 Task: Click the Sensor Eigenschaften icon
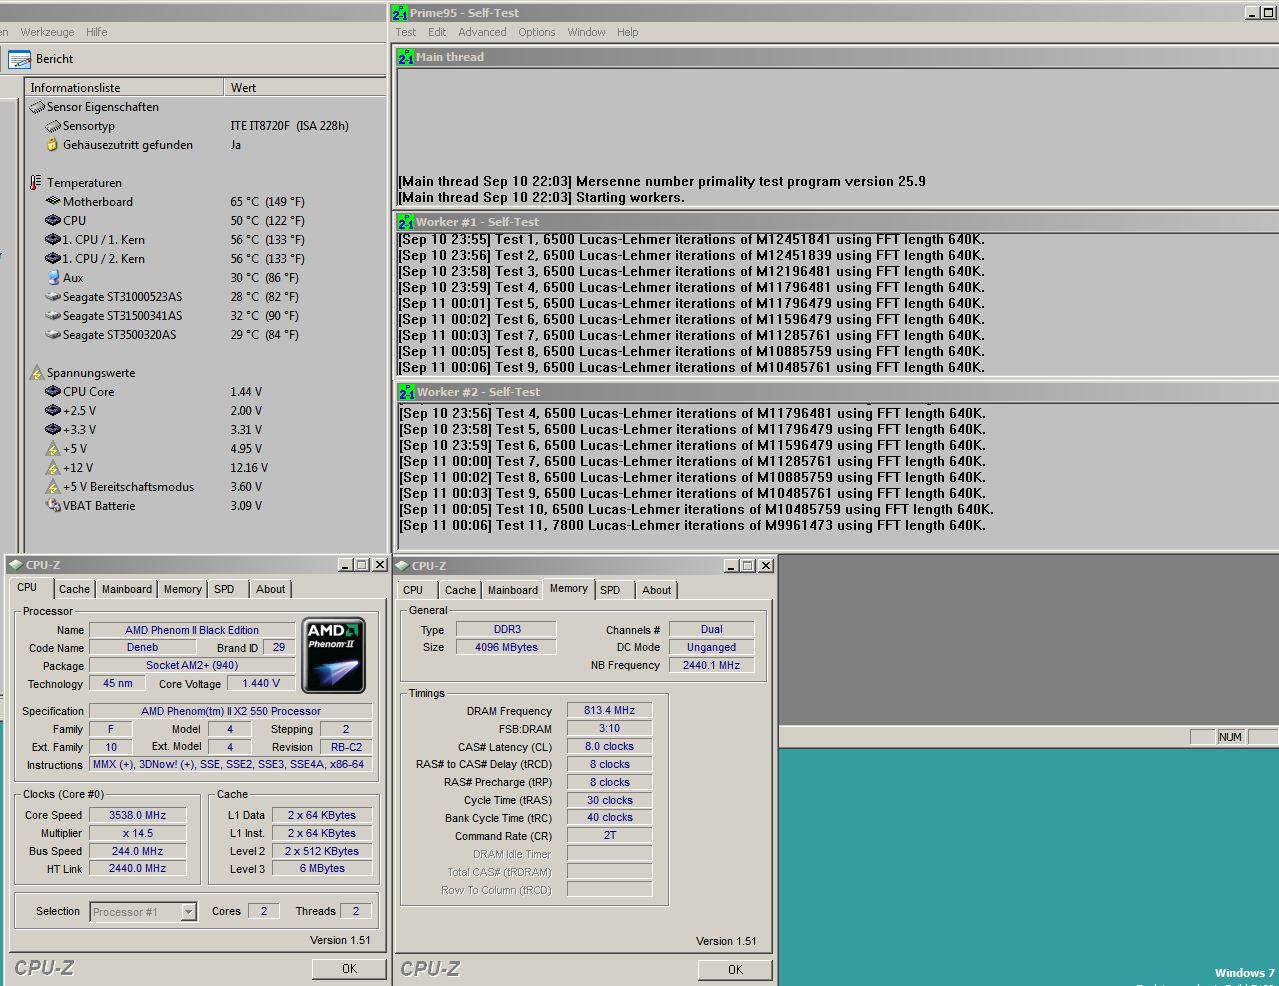click(37, 107)
